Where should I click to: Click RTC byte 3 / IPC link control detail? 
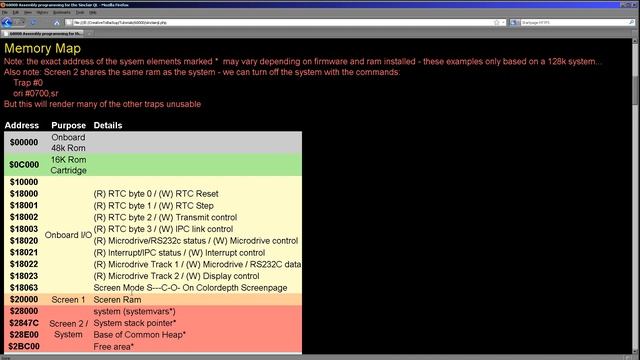[x=163, y=229]
